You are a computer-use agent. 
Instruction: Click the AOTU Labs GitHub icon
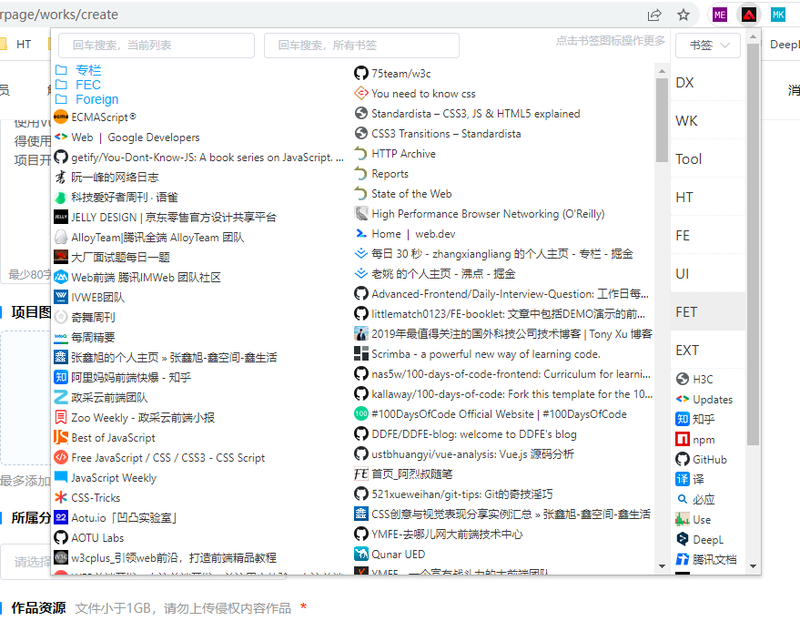[61, 537]
